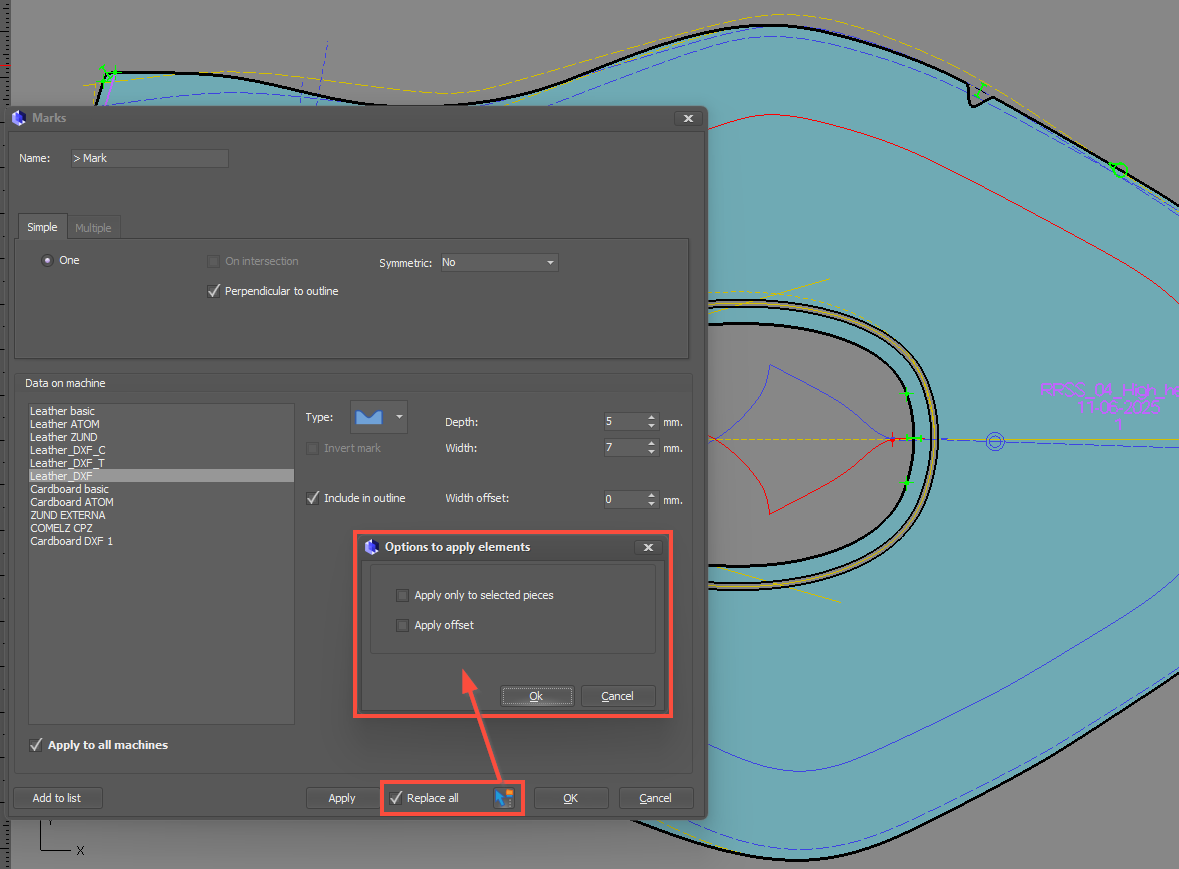The image size is (1179, 869).
Task: Click the Add to list button
Action: (57, 798)
